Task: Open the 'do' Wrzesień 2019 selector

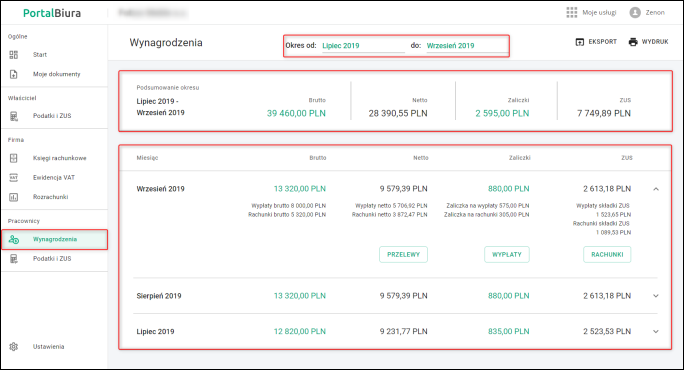Action: click(467, 46)
